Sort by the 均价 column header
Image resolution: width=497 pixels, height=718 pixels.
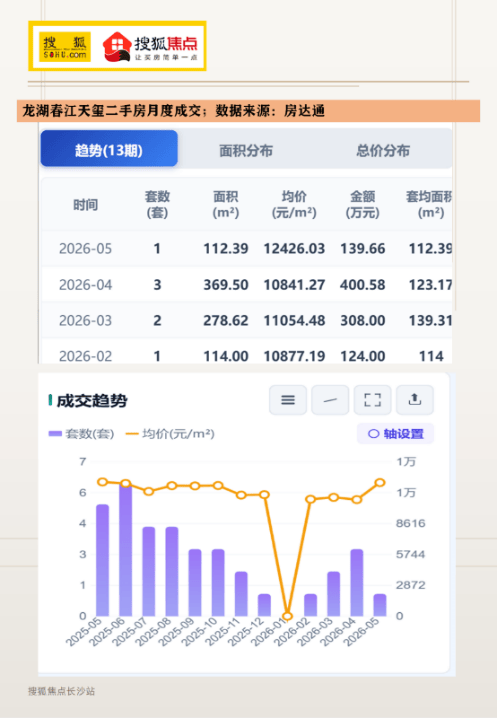294,204
